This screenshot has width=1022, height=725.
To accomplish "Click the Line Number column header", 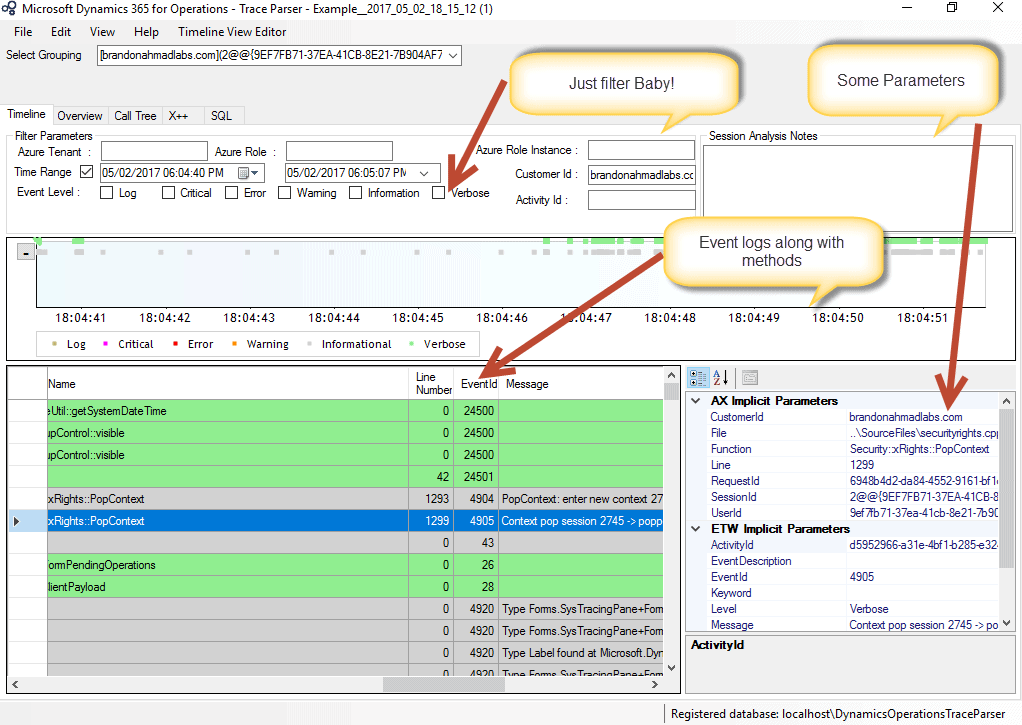I will click(x=433, y=383).
